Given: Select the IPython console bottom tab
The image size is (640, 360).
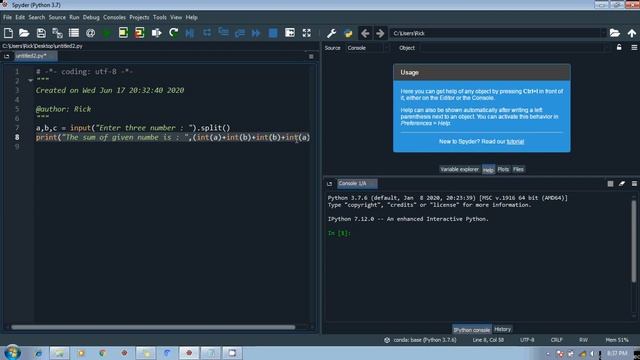Looking at the screenshot, I should tap(471, 329).
